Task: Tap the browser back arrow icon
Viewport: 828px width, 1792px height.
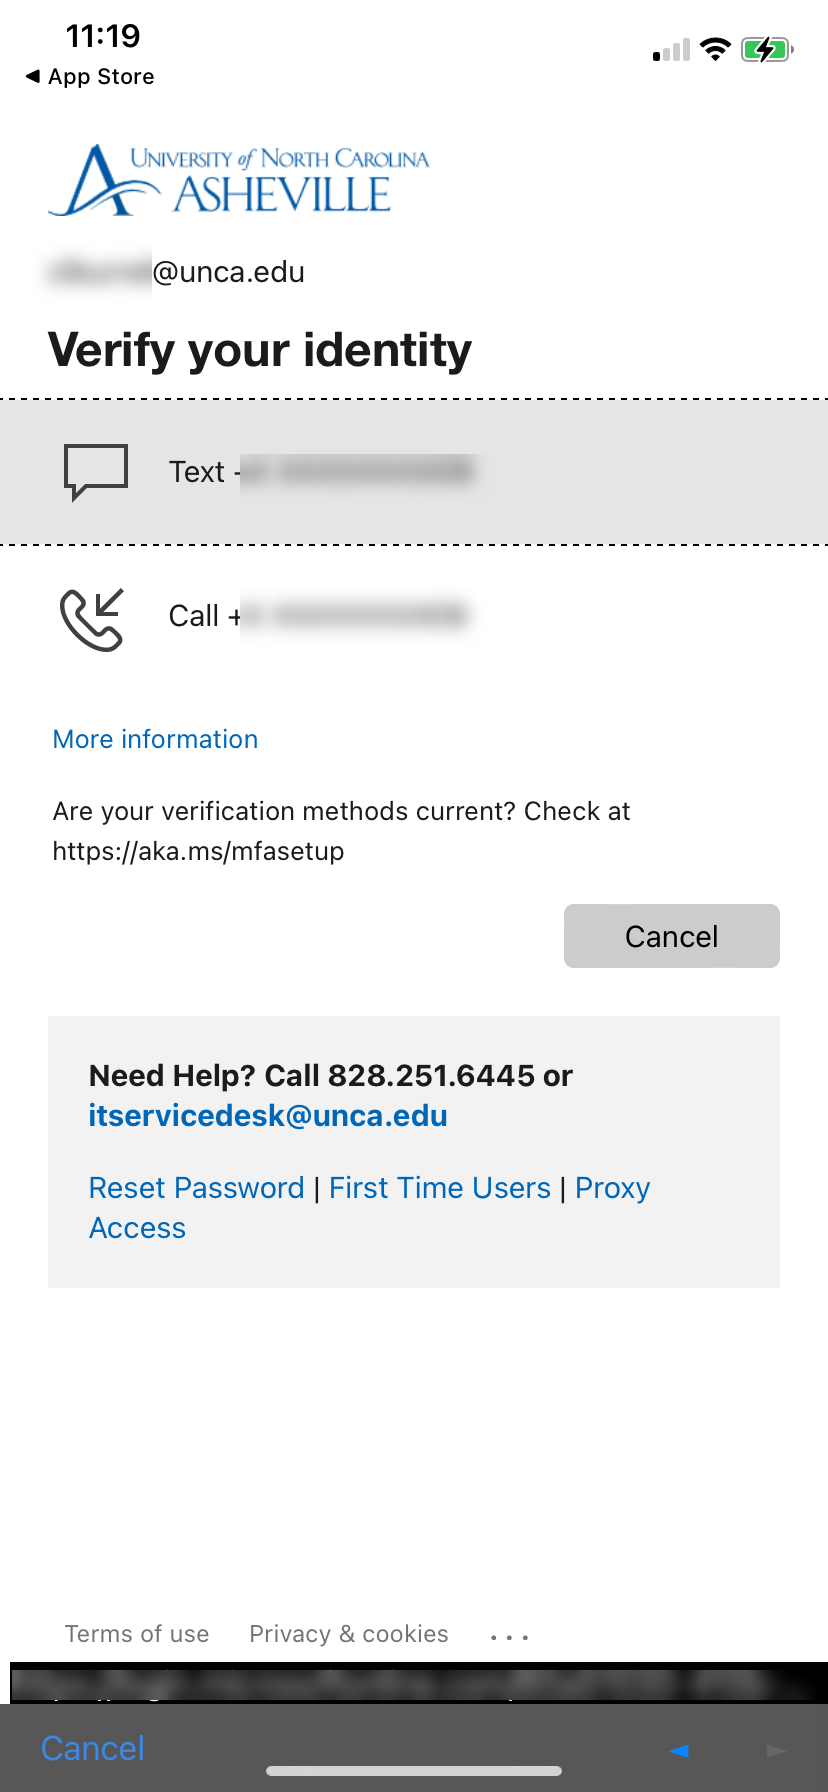Action: click(679, 1750)
